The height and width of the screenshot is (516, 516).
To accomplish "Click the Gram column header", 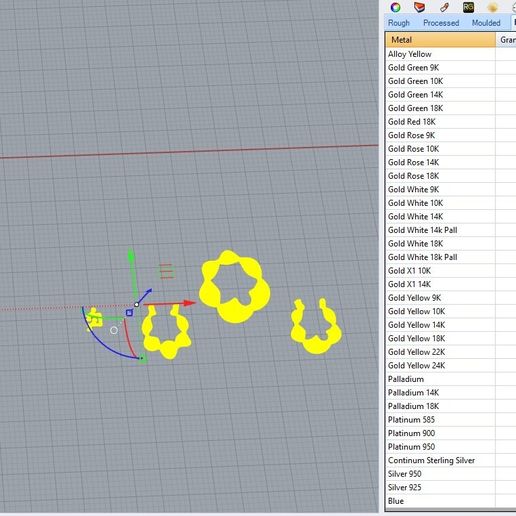I will [x=506, y=40].
